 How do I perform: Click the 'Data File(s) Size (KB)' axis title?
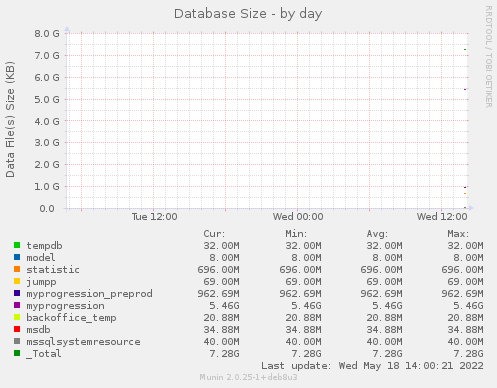point(10,119)
